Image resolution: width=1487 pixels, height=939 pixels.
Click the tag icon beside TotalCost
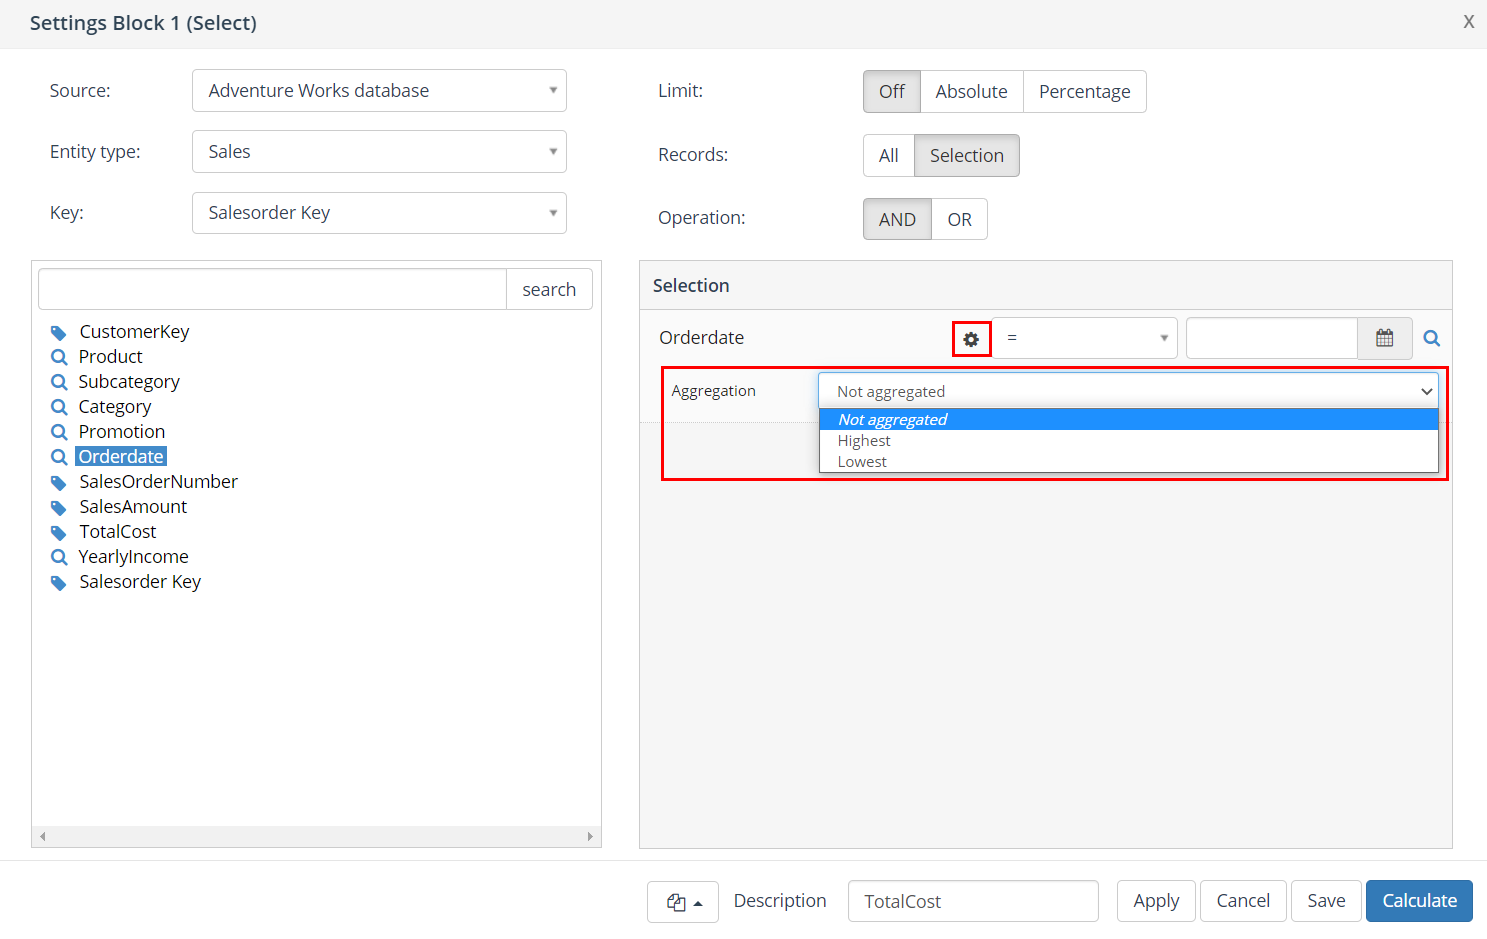click(x=59, y=533)
